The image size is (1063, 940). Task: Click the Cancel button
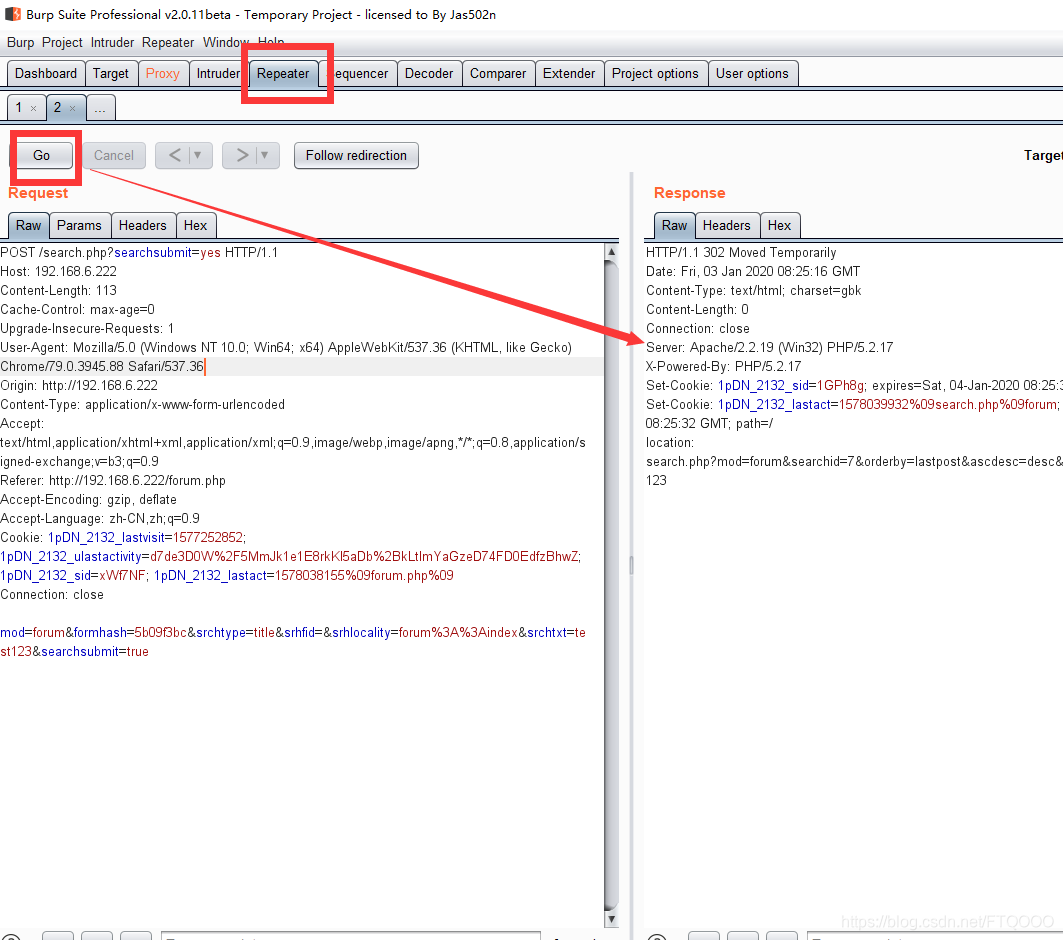coord(114,155)
